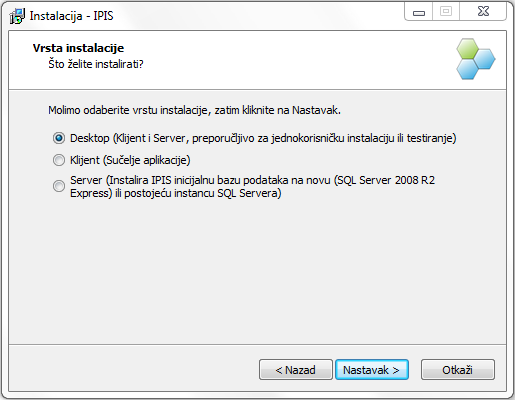Click the Server SQL Server 2008 R2 description
The width and height of the screenshot is (515, 400).
[252, 186]
